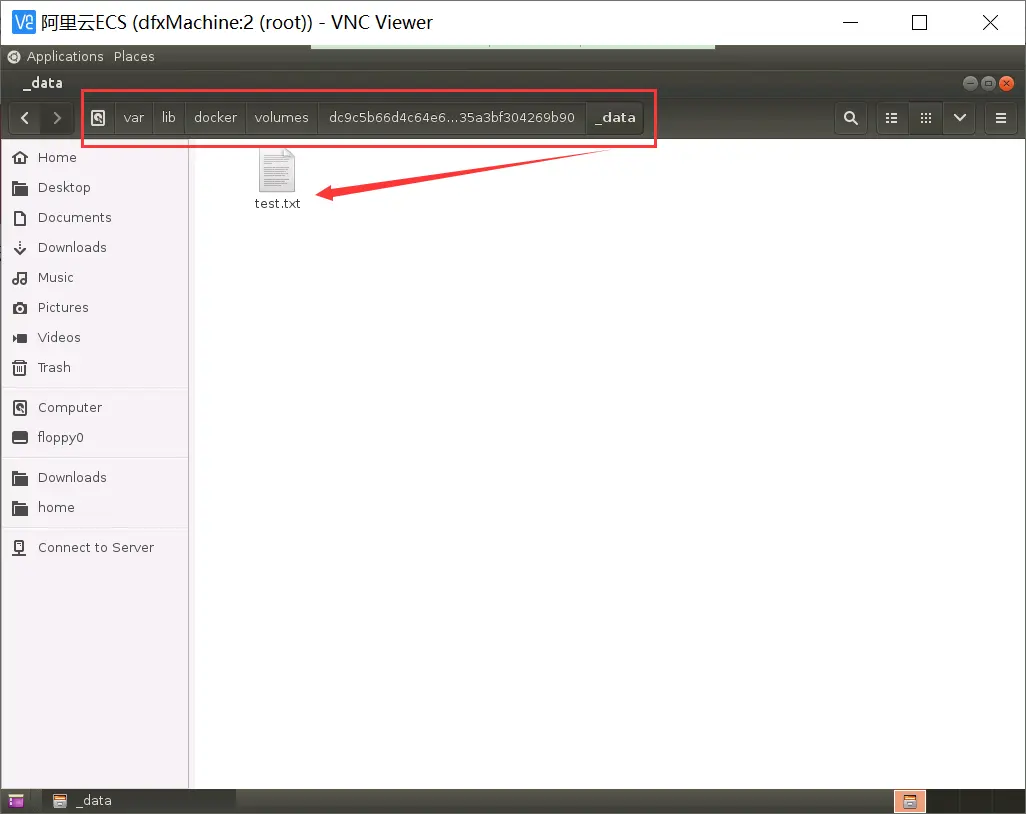Click the Home house icon
1026x814 pixels.
coord(20,158)
